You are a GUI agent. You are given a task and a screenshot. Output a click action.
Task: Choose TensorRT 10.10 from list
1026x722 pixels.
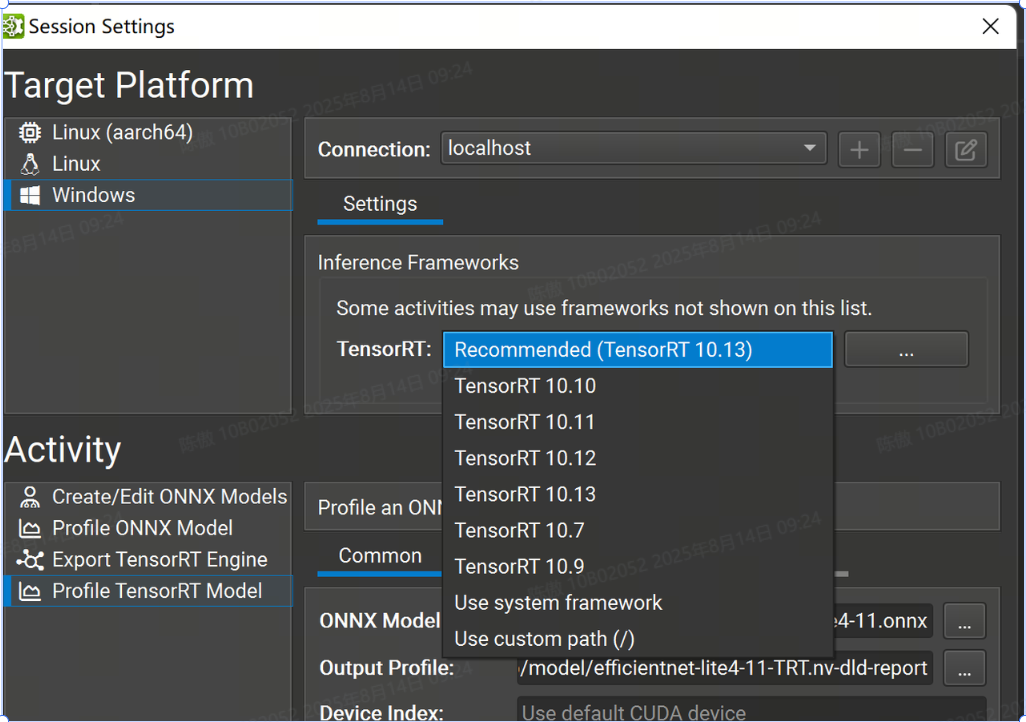click(x=638, y=386)
